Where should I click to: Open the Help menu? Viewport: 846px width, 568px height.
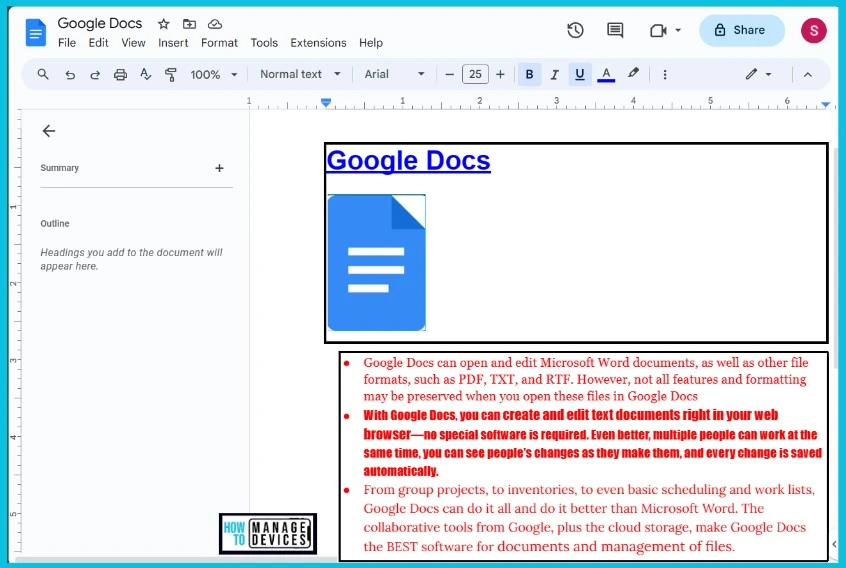point(371,43)
